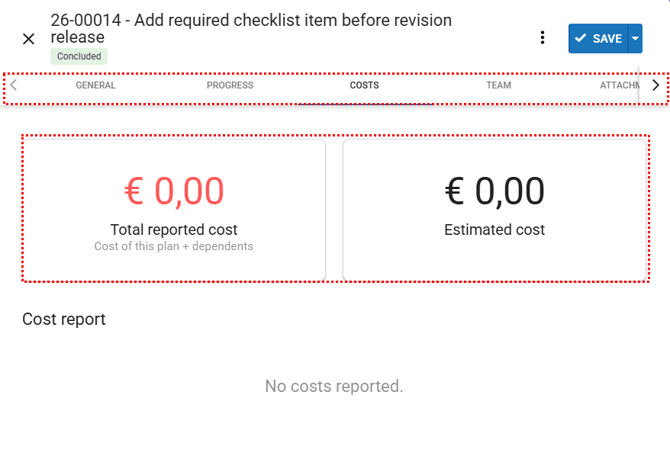Click the SAVE button

pyautogui.click(x=598, y=38)
